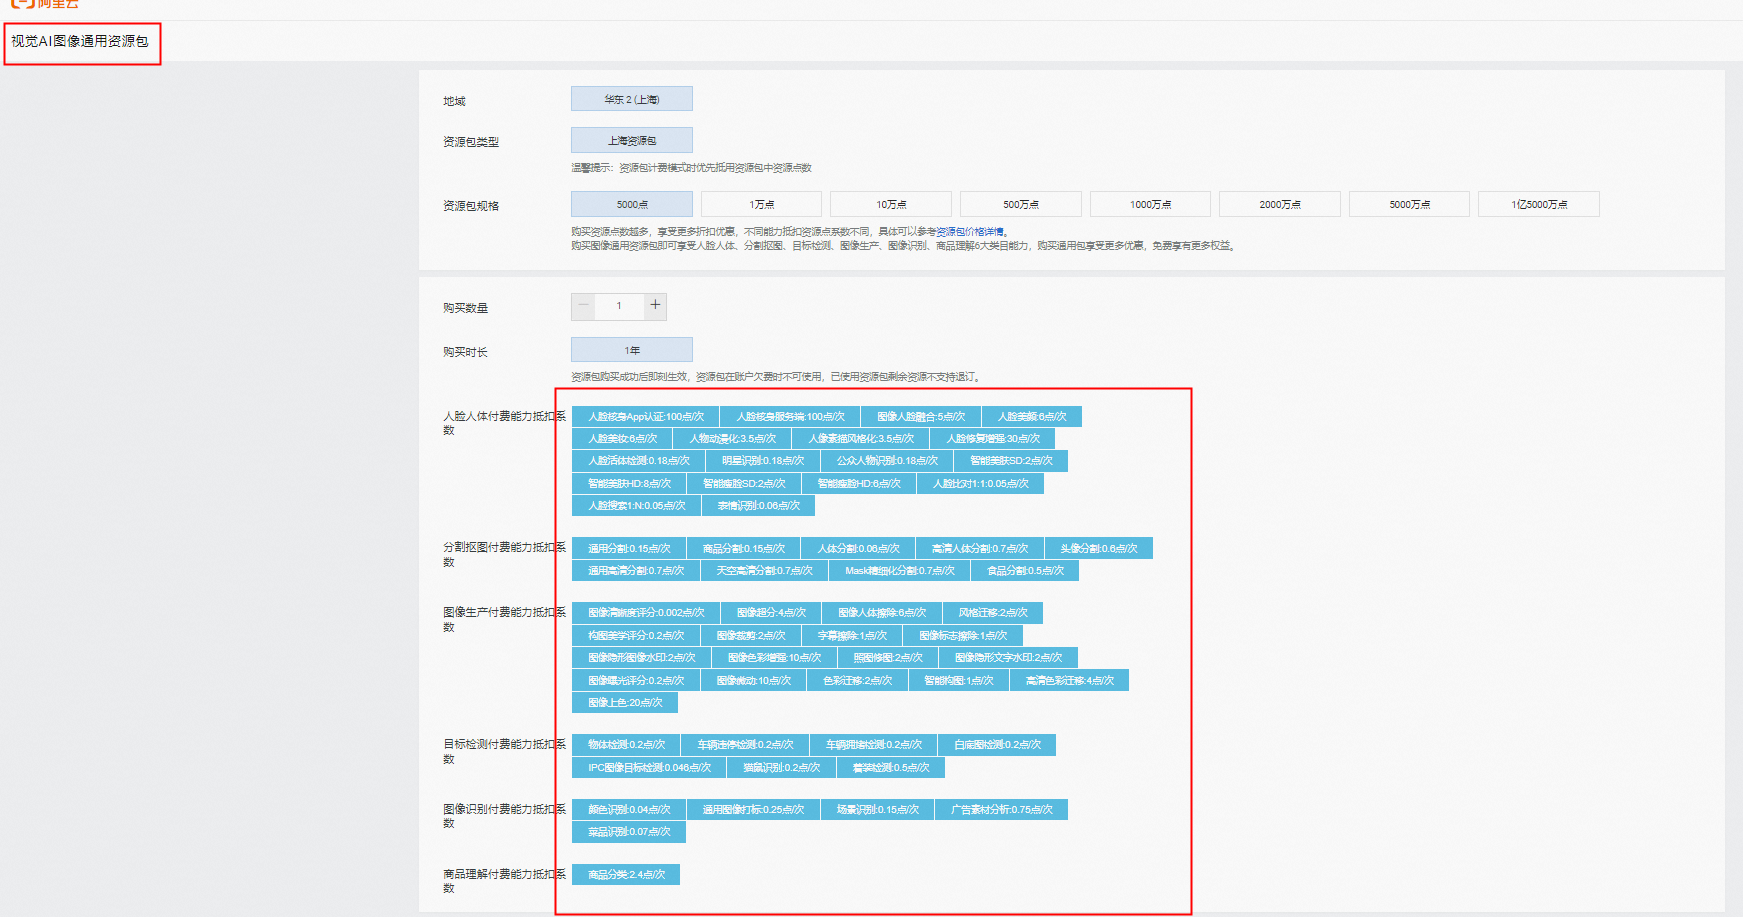Viewport: 1743px width, 917px height.
Task: Click the 图像人体擦除:6点/次 tag
Action: click(x=882, y=612)
